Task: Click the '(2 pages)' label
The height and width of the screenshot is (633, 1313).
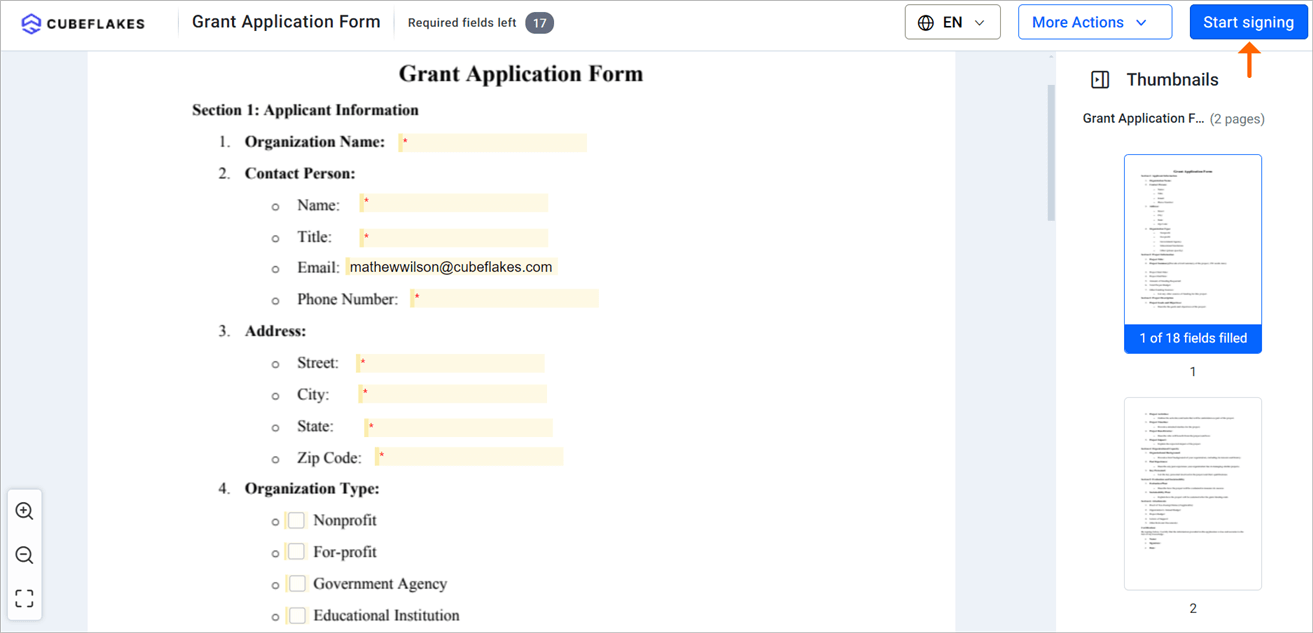Action: (1237, 119)
